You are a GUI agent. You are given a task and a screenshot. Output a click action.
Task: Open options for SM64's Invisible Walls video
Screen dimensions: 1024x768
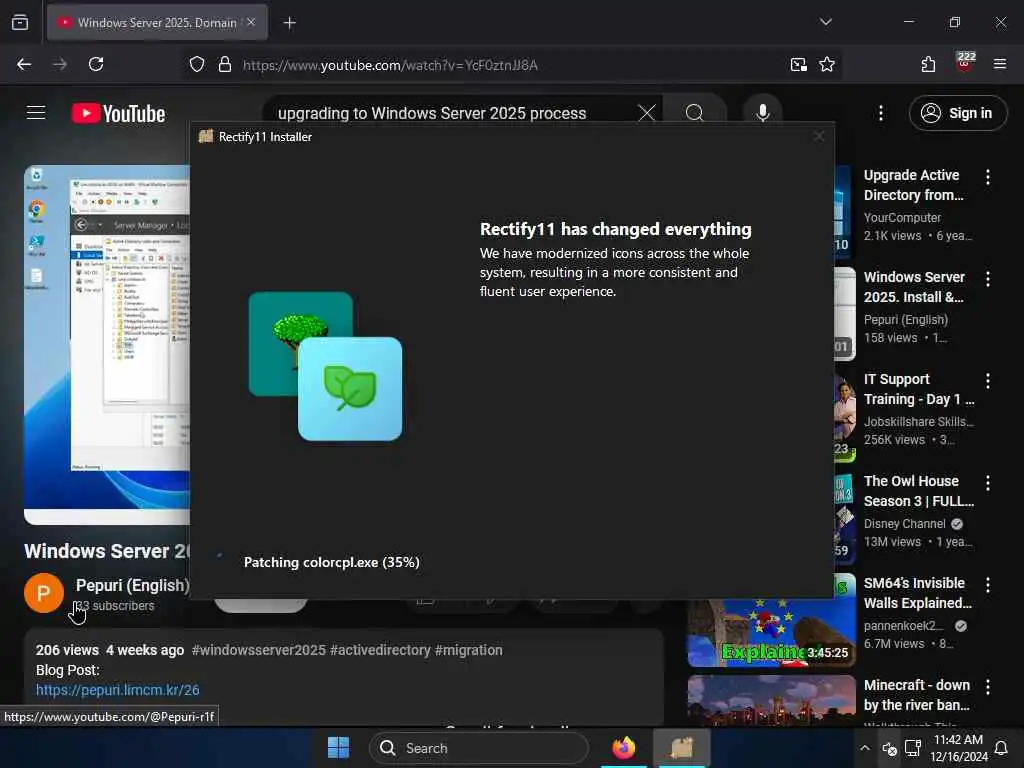click(987, 585)
